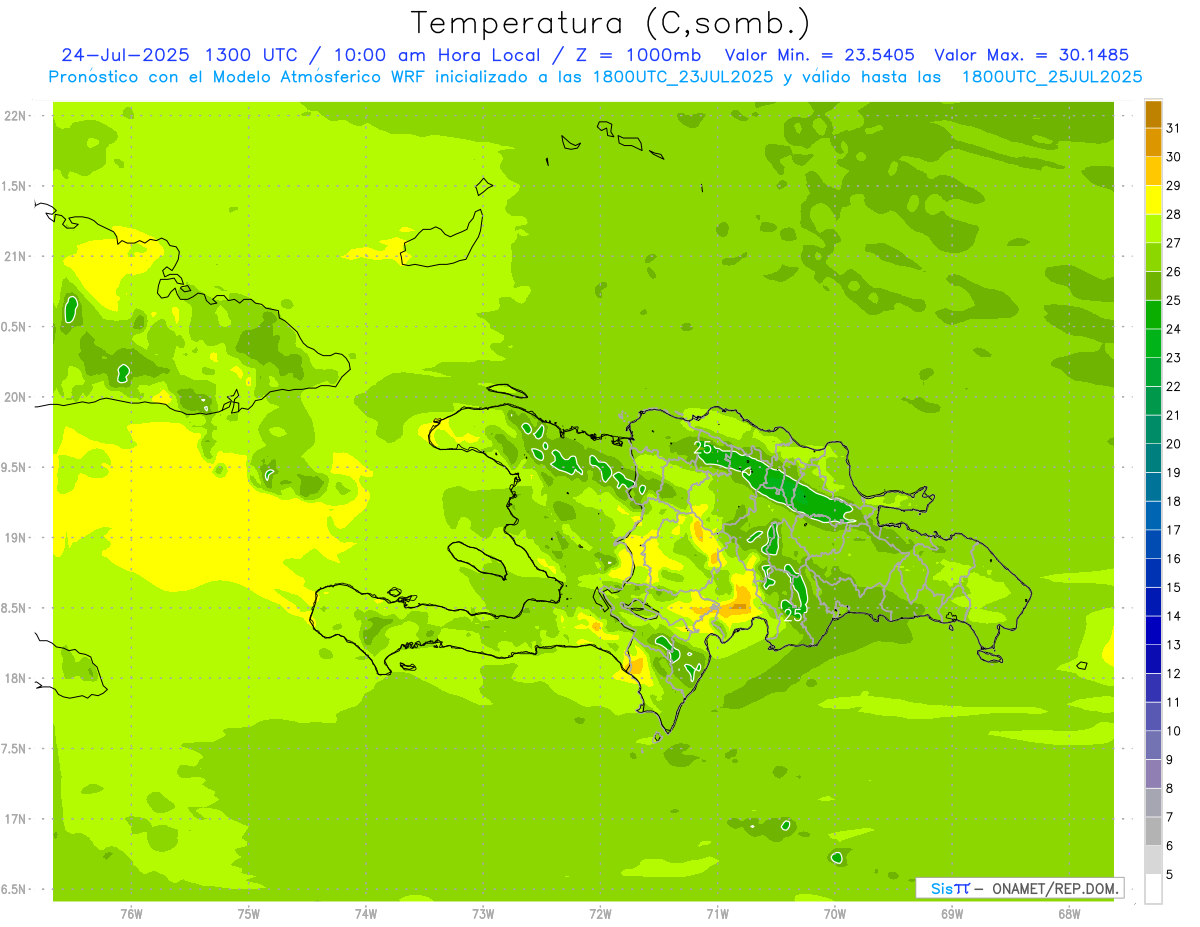The height and width of the screenshot is (927, 1200).
Task: Click the '25' contour label near 19.5N
Action: (703, 447)
